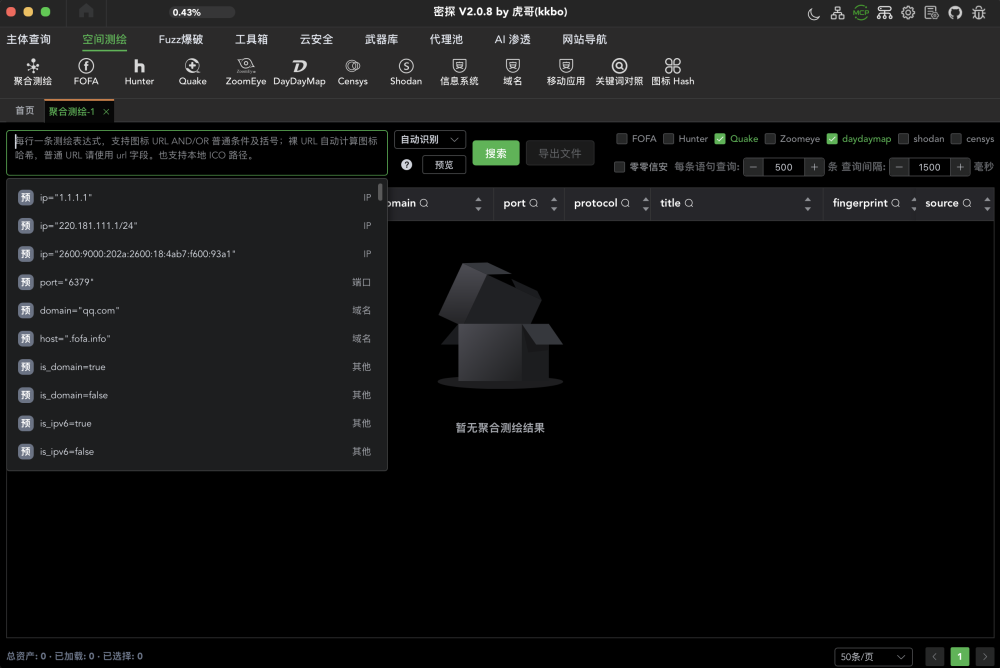
Task: Click the help question mark button
Action: point(406,165)
